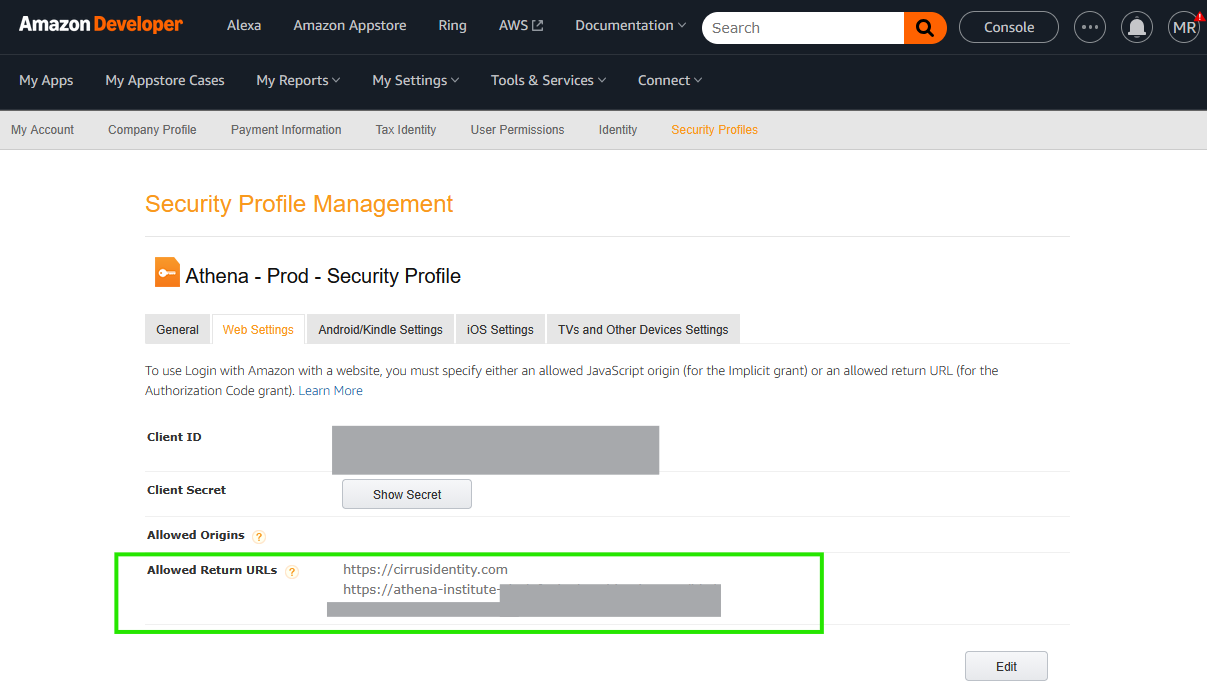Click the orange search magnifier button

(925, 28)
